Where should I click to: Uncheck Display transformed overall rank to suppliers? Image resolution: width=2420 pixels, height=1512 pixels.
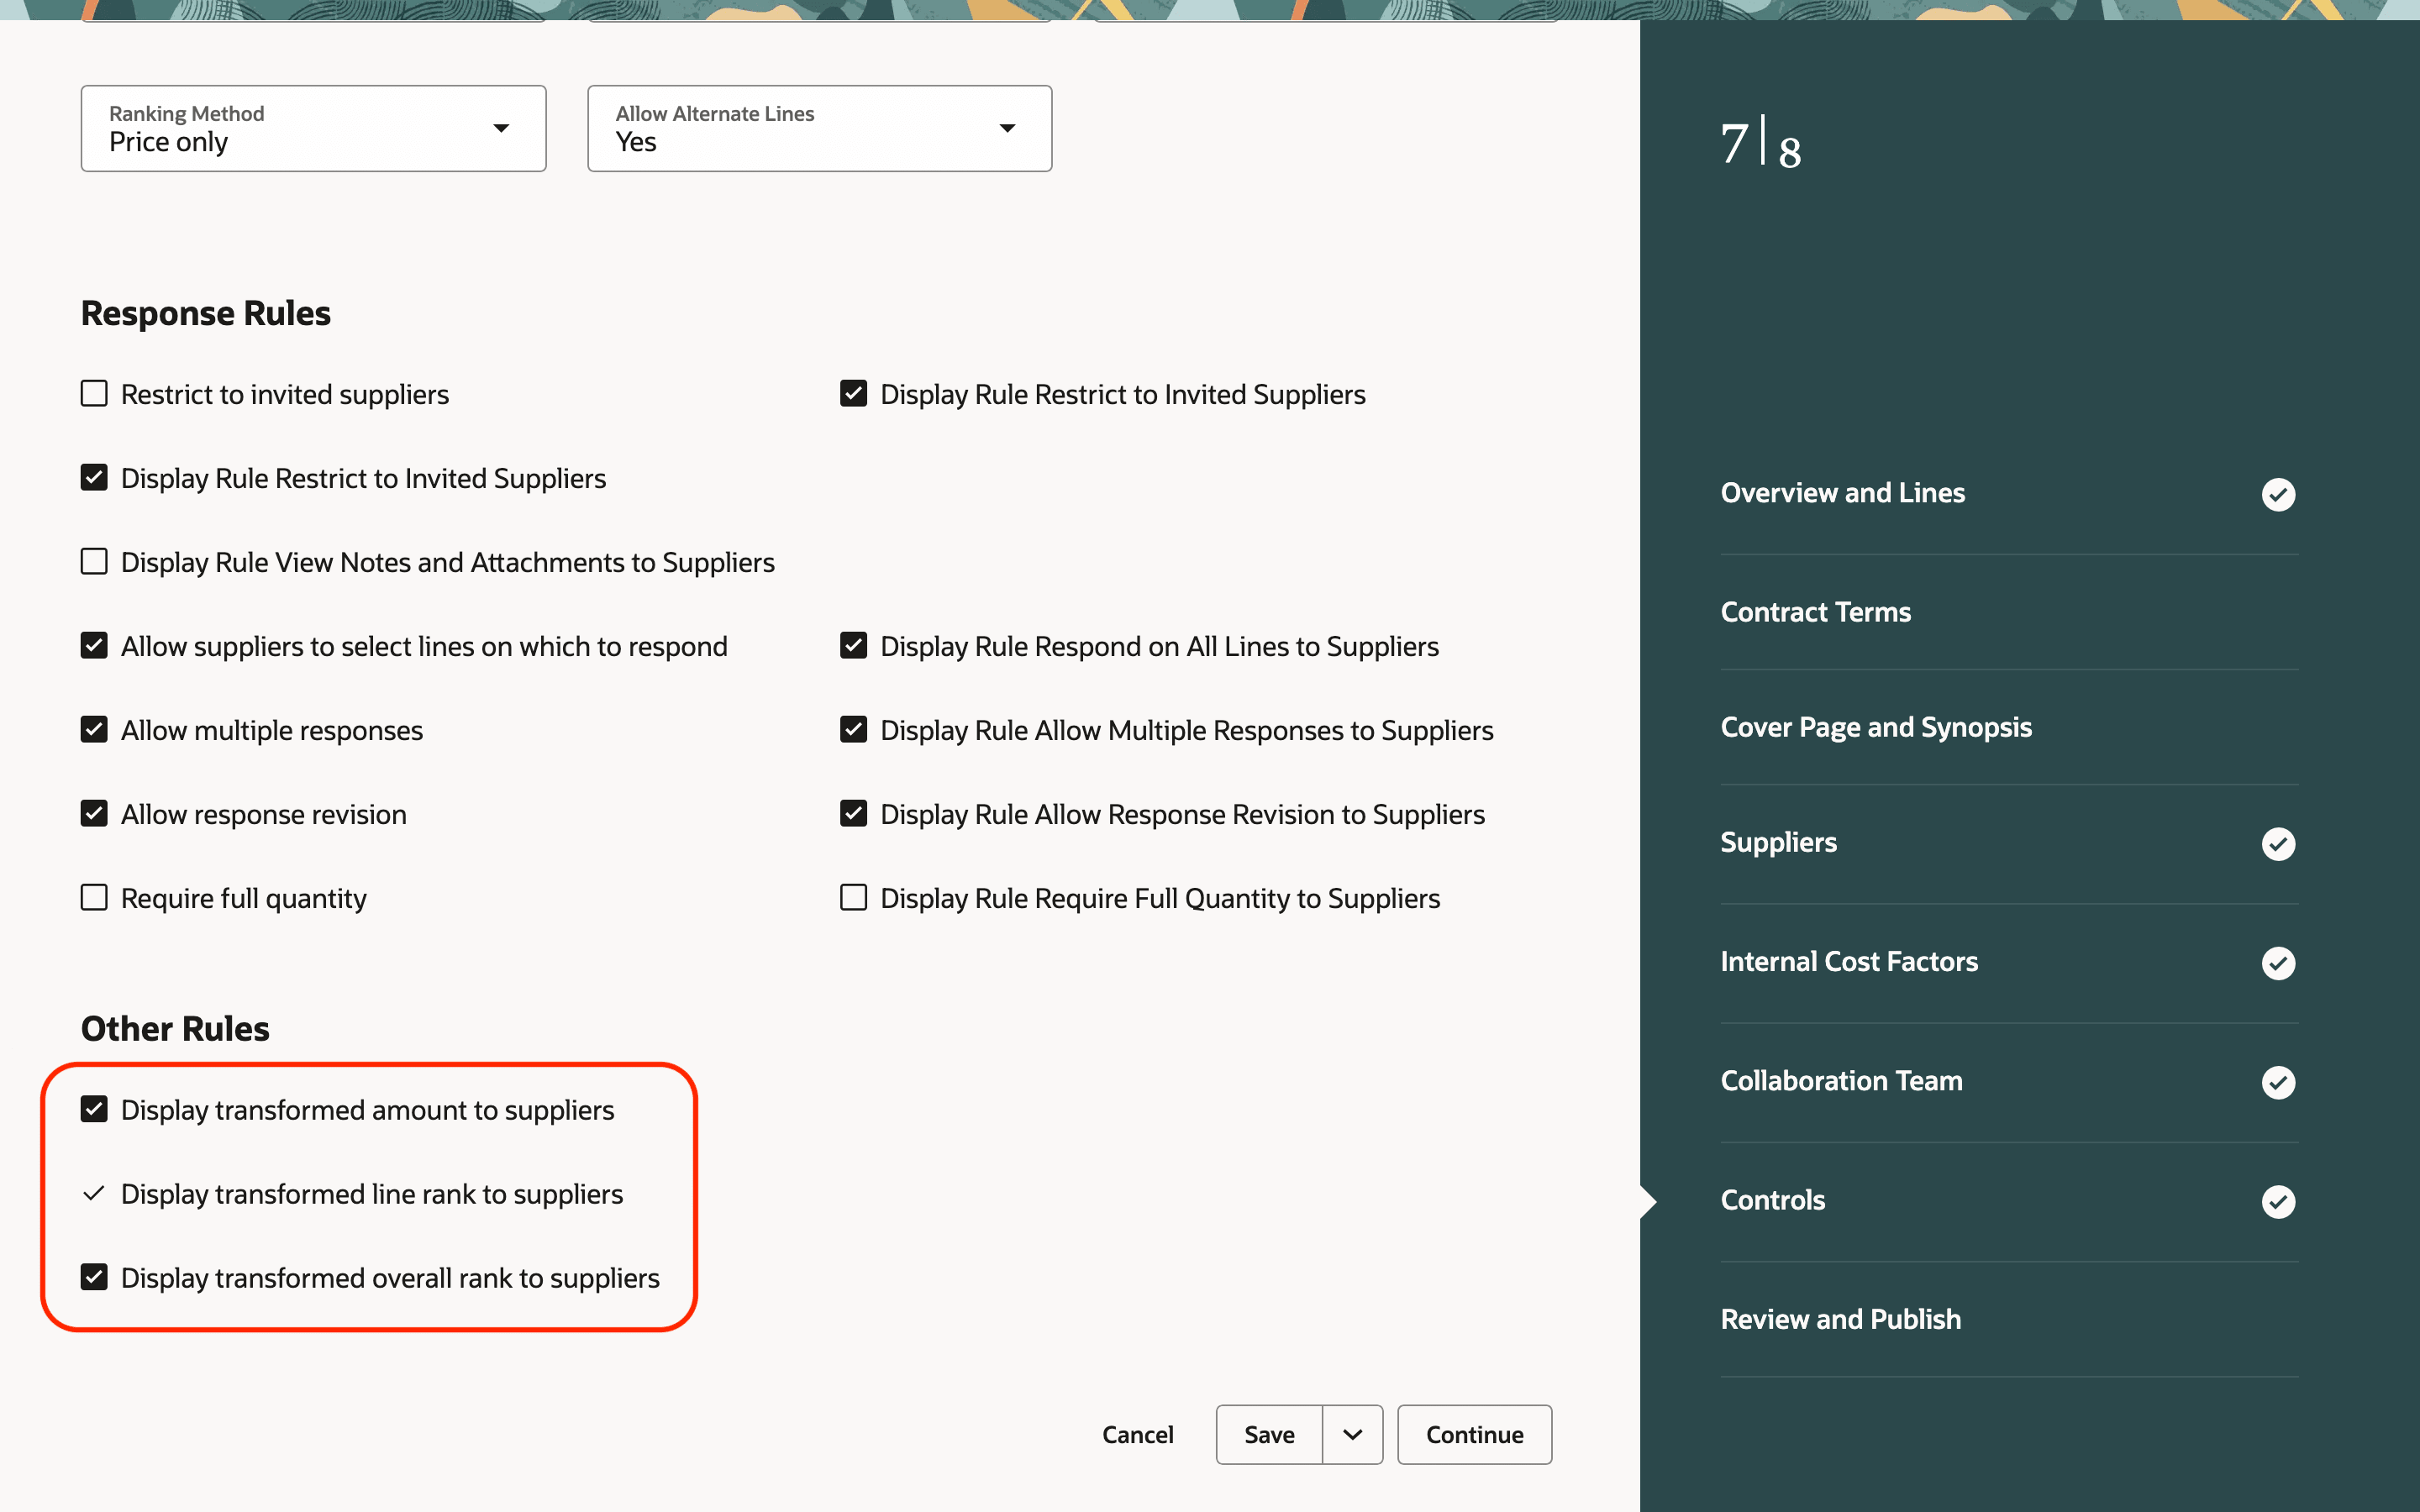(93, 1277)
